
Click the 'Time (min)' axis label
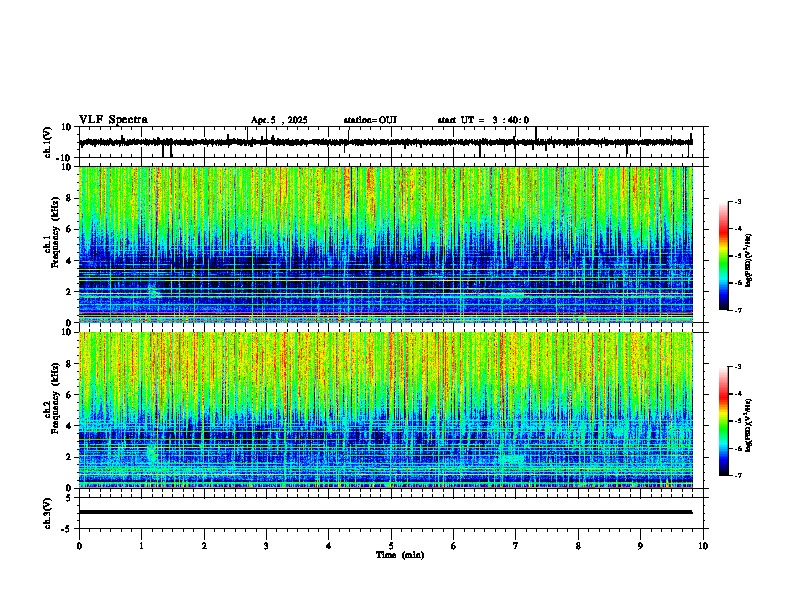(x=400, y=555)
